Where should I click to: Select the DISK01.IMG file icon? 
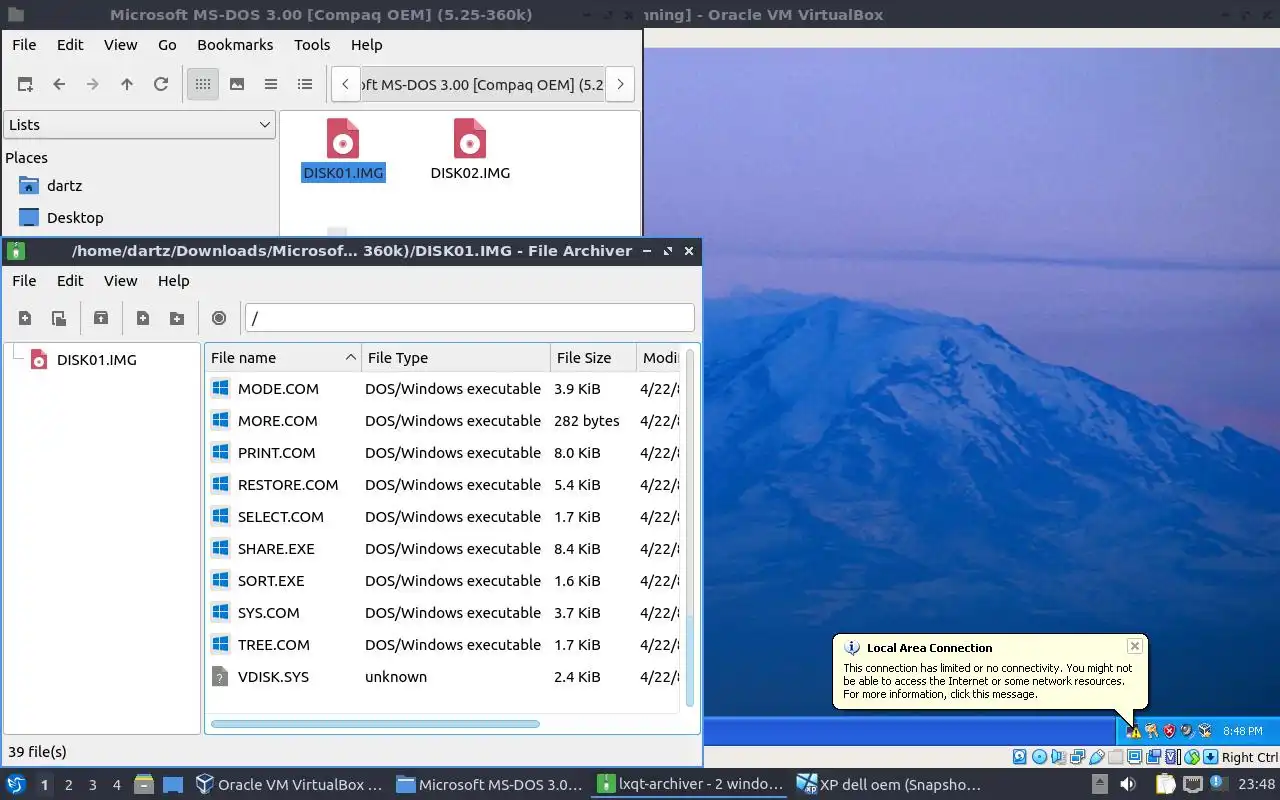click(343, 150)
